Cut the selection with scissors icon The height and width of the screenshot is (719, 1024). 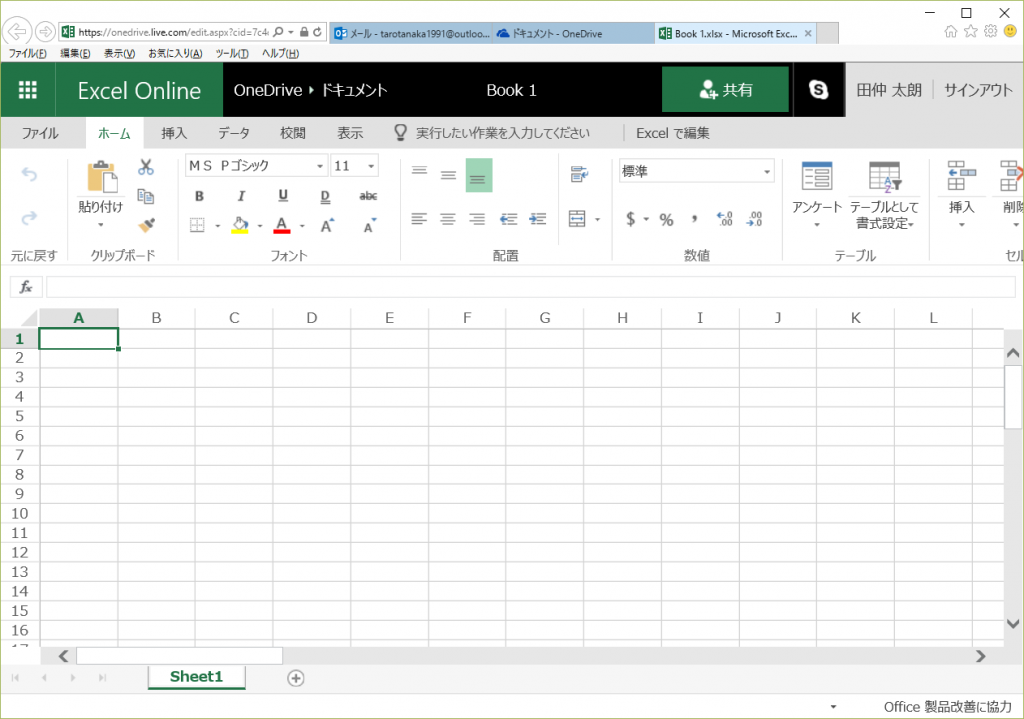click(146, 167)
